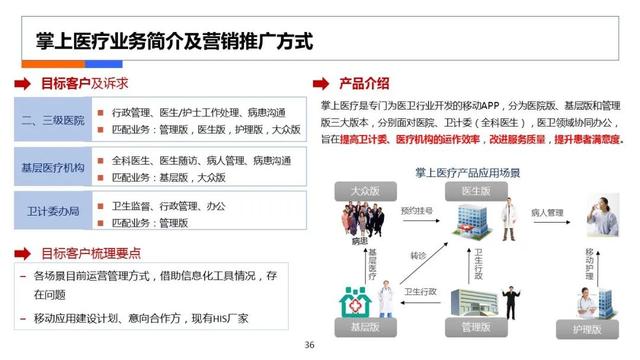
Task: Click the 预约挂号 arrow label
Action: tap(416, 211)
